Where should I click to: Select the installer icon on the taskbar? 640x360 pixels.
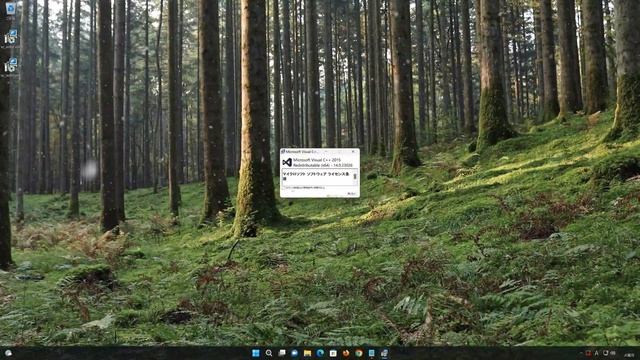[384, 353]
